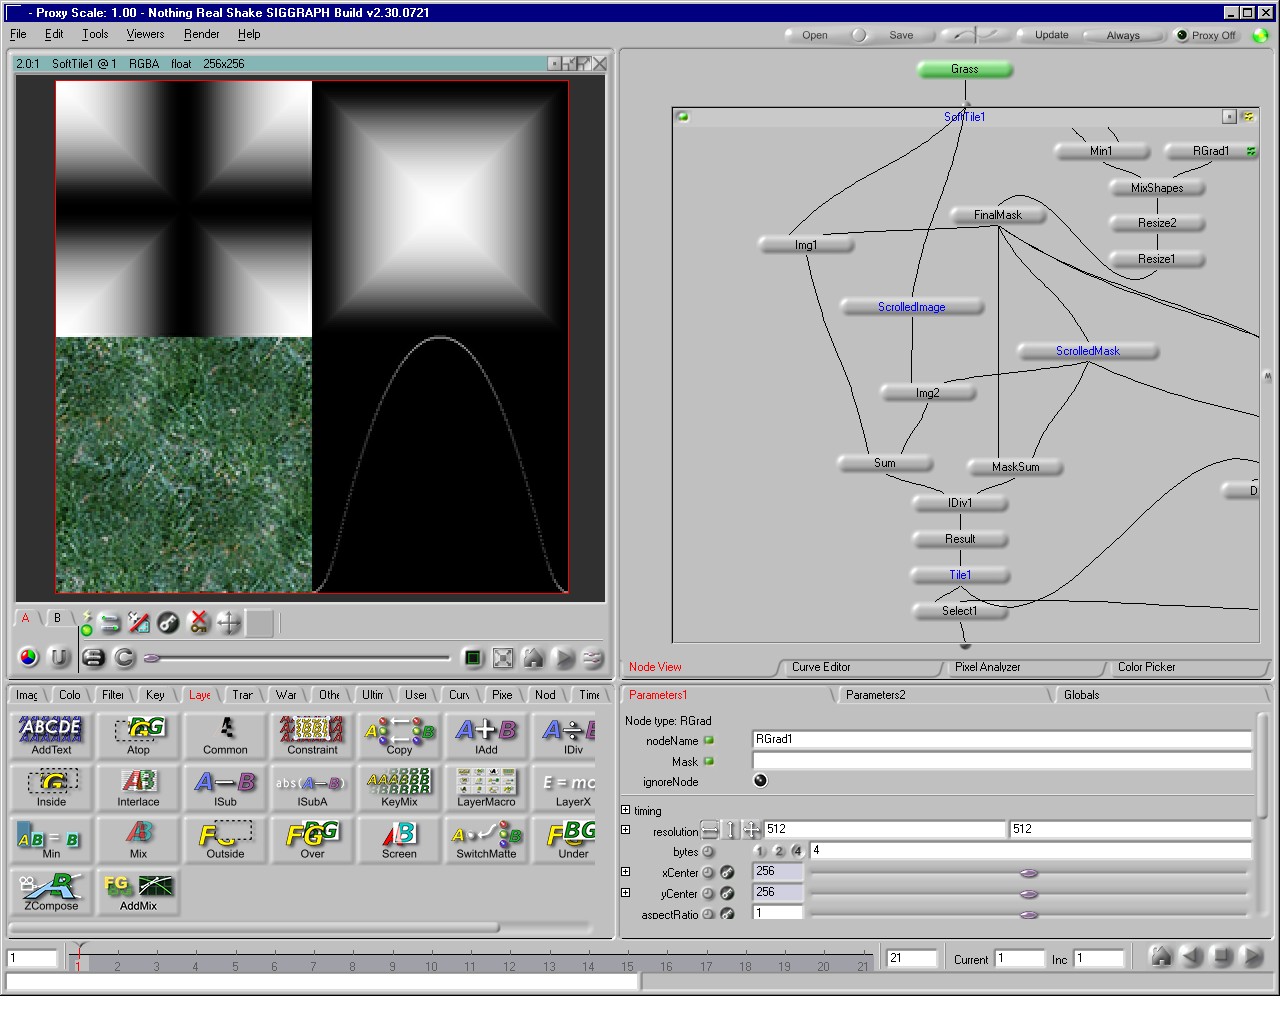The width and height of the screenshot is (1280, 1024).
Task: Add an AddText node from the Layer tools
Action: [x=51, y=735]
